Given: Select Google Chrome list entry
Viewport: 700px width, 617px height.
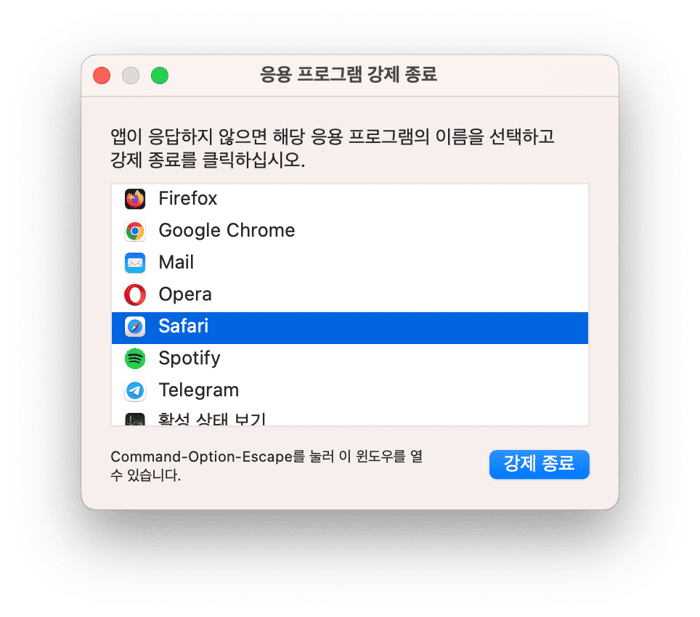Looking at the screenshot, I should coord(350,231).
